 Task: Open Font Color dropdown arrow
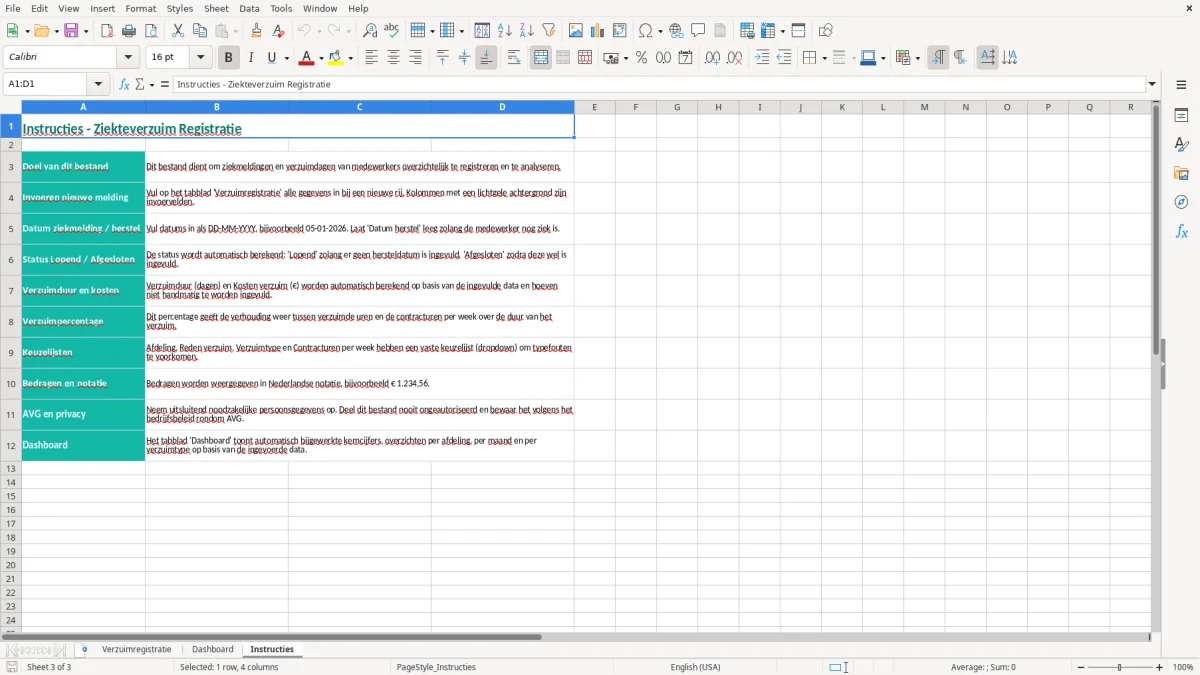320,58
